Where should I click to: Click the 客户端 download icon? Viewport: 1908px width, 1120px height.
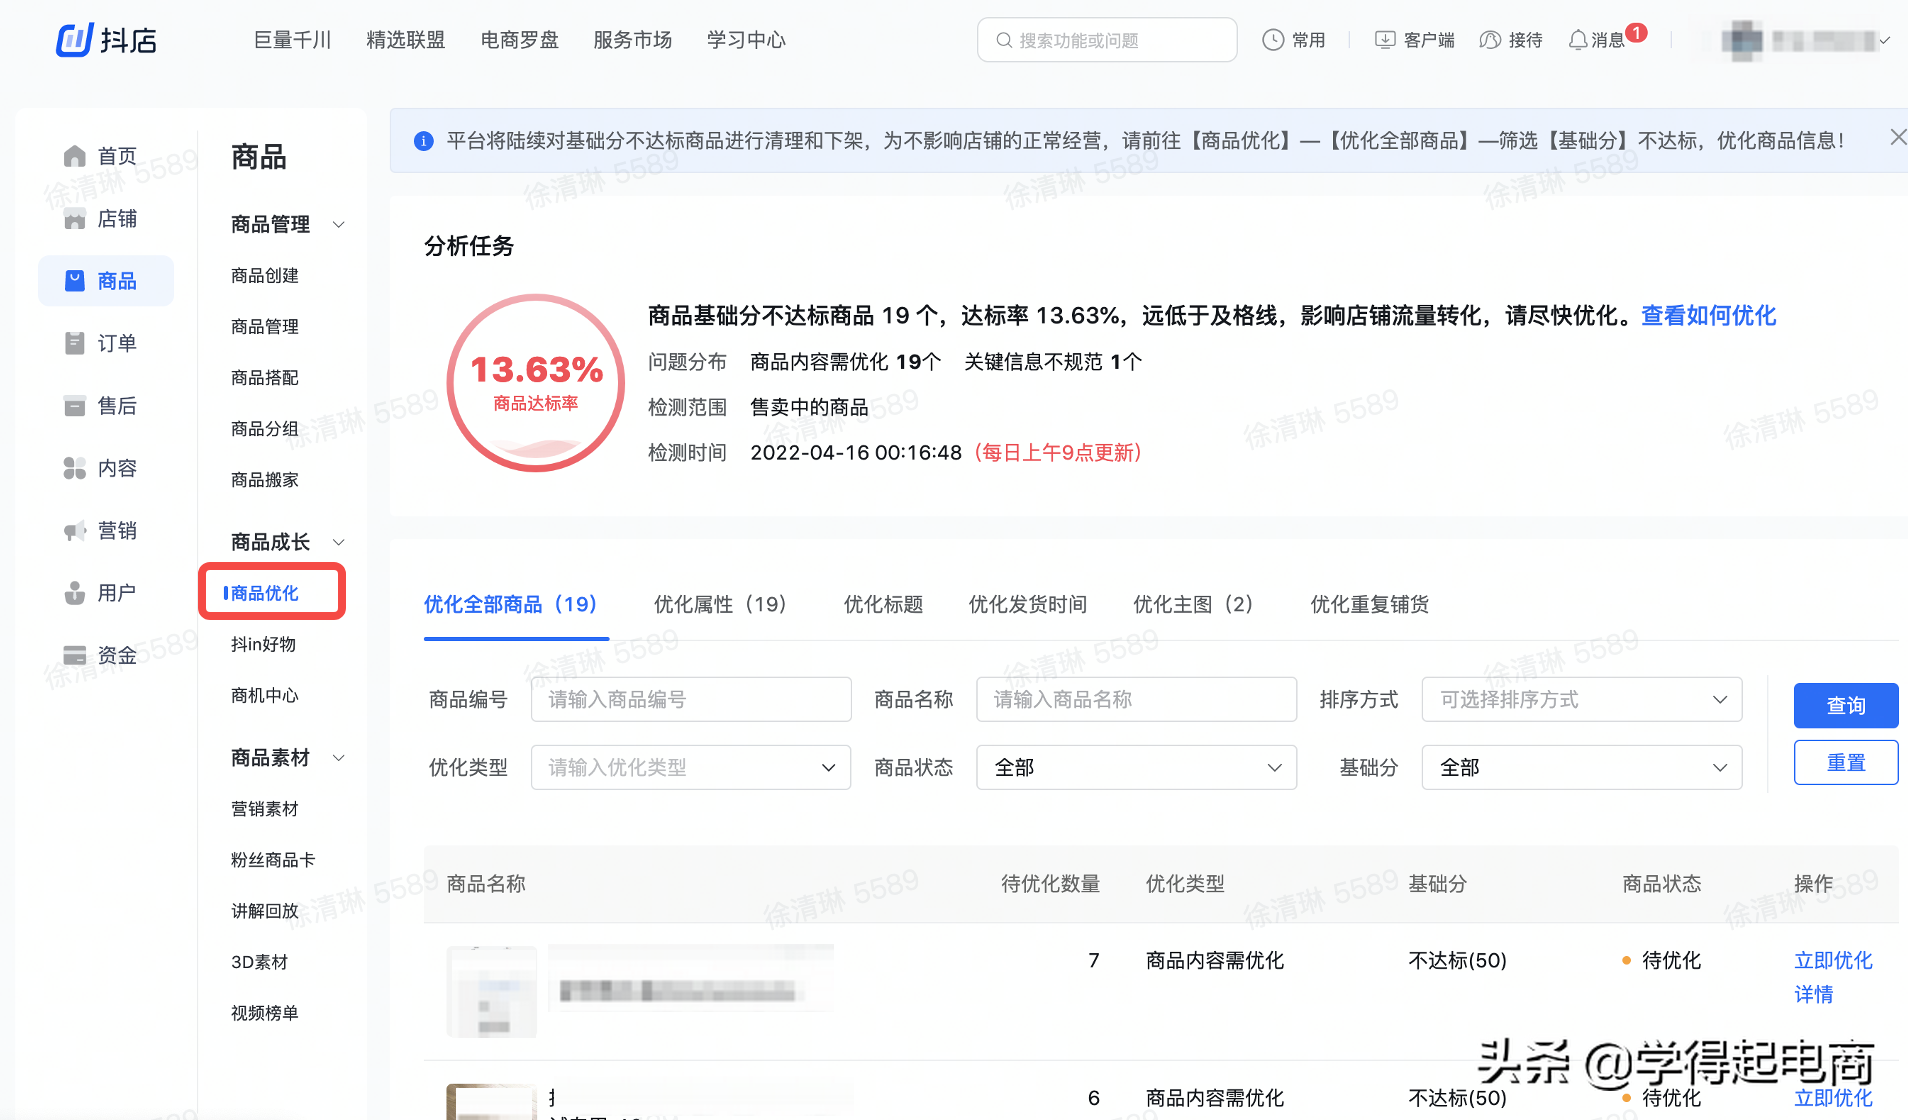[x=1385, y=40]
